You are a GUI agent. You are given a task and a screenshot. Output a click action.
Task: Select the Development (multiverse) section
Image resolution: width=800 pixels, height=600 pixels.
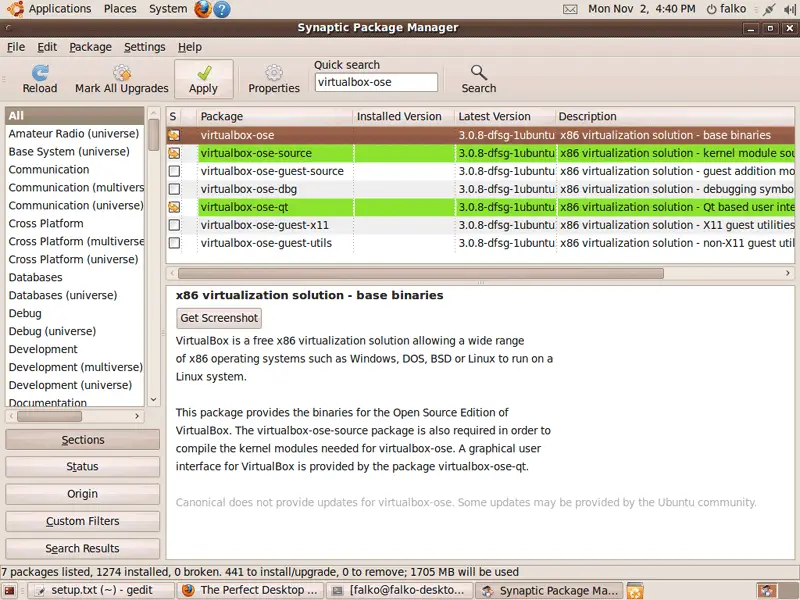(75, 367)
